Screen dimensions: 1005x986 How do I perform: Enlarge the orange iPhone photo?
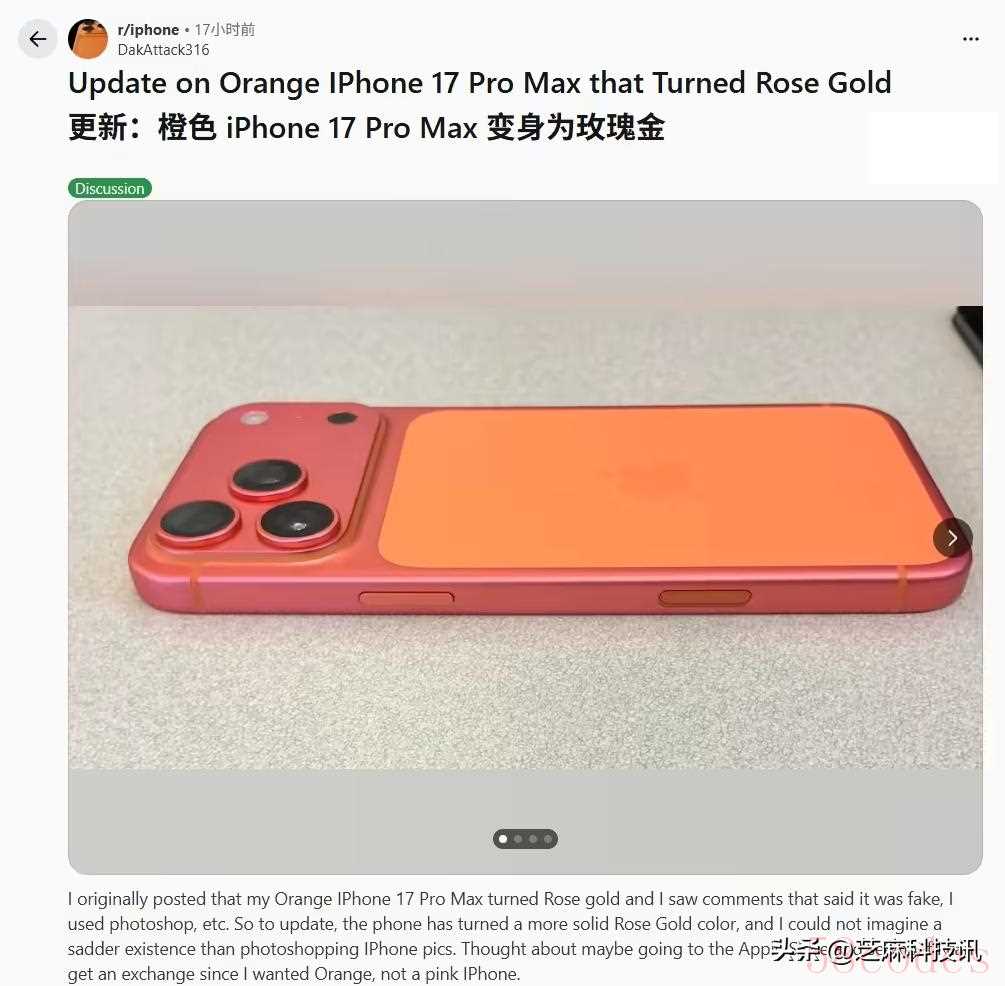click(525, 537)
